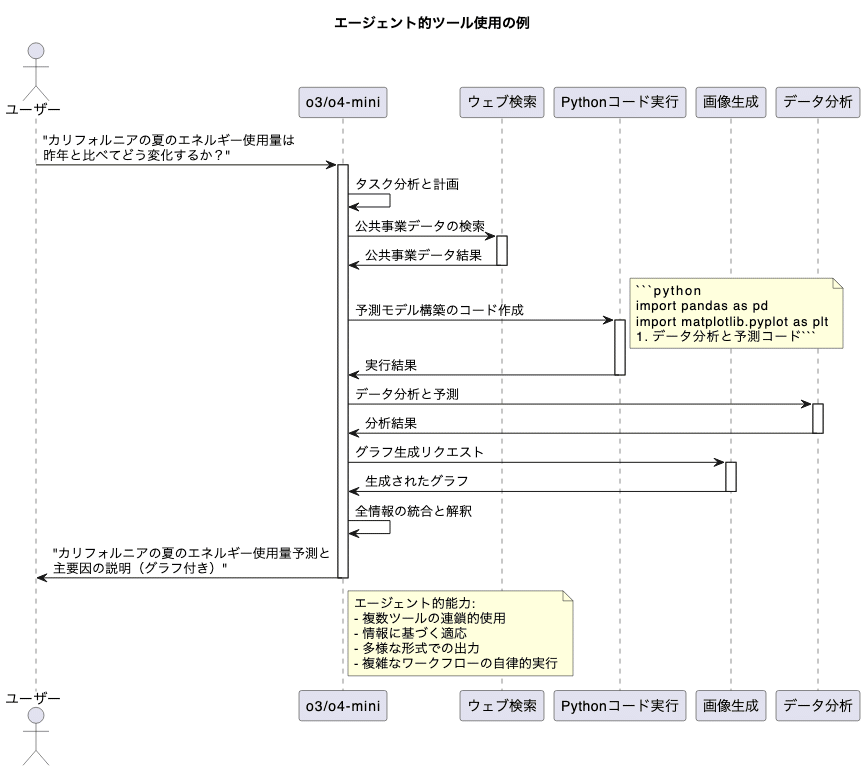Click the code line import pandas as pd

click(x=701, y=306)
